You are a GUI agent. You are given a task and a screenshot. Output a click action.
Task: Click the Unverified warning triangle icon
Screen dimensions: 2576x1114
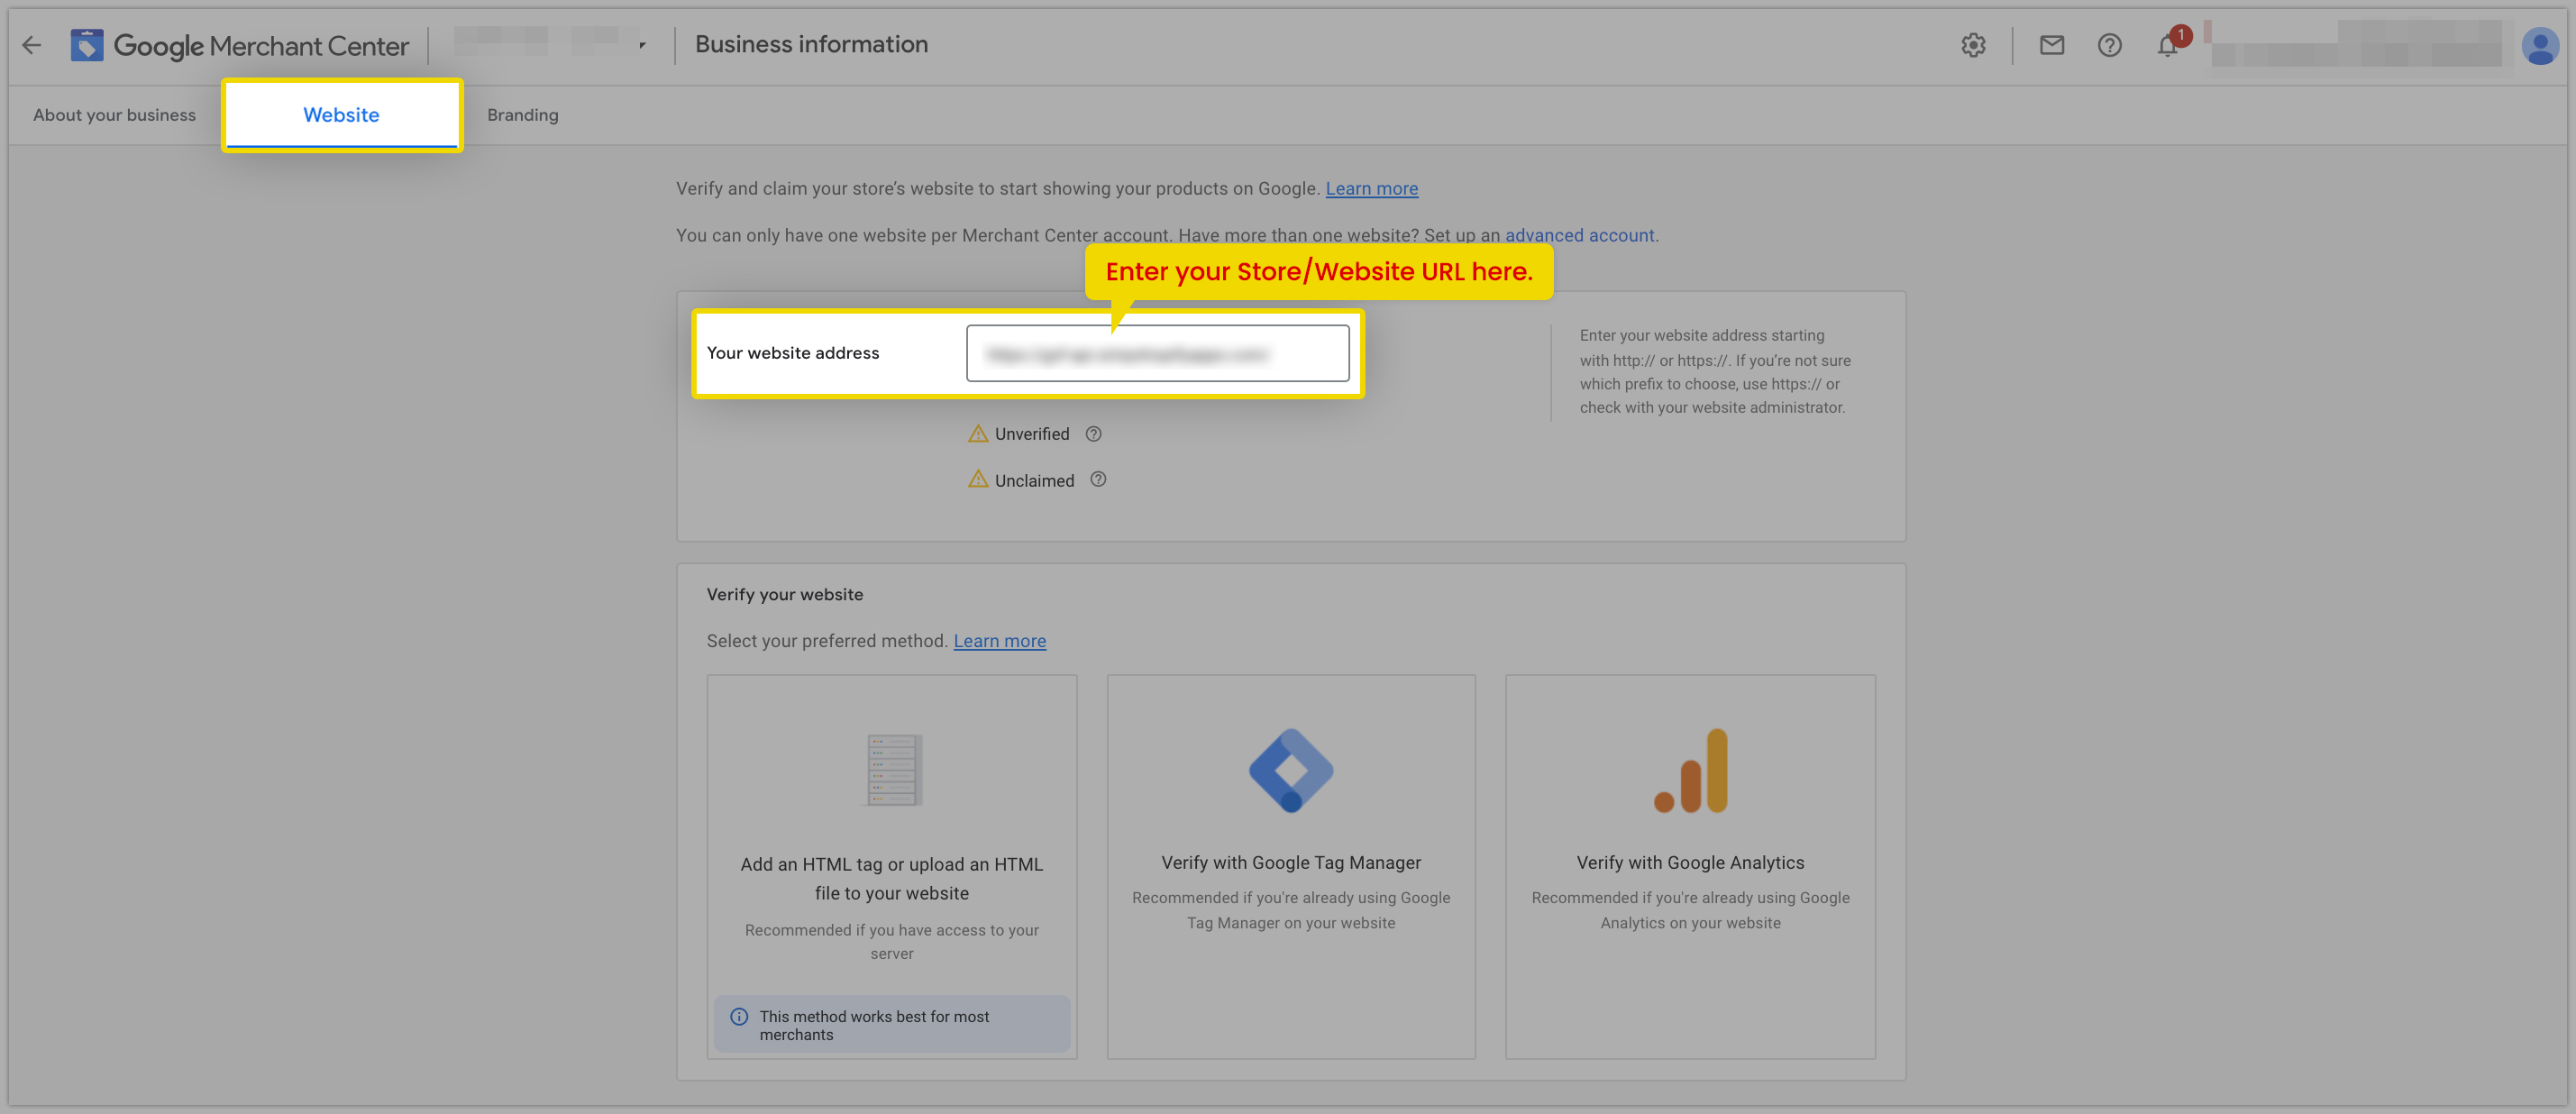click(977, 433)
